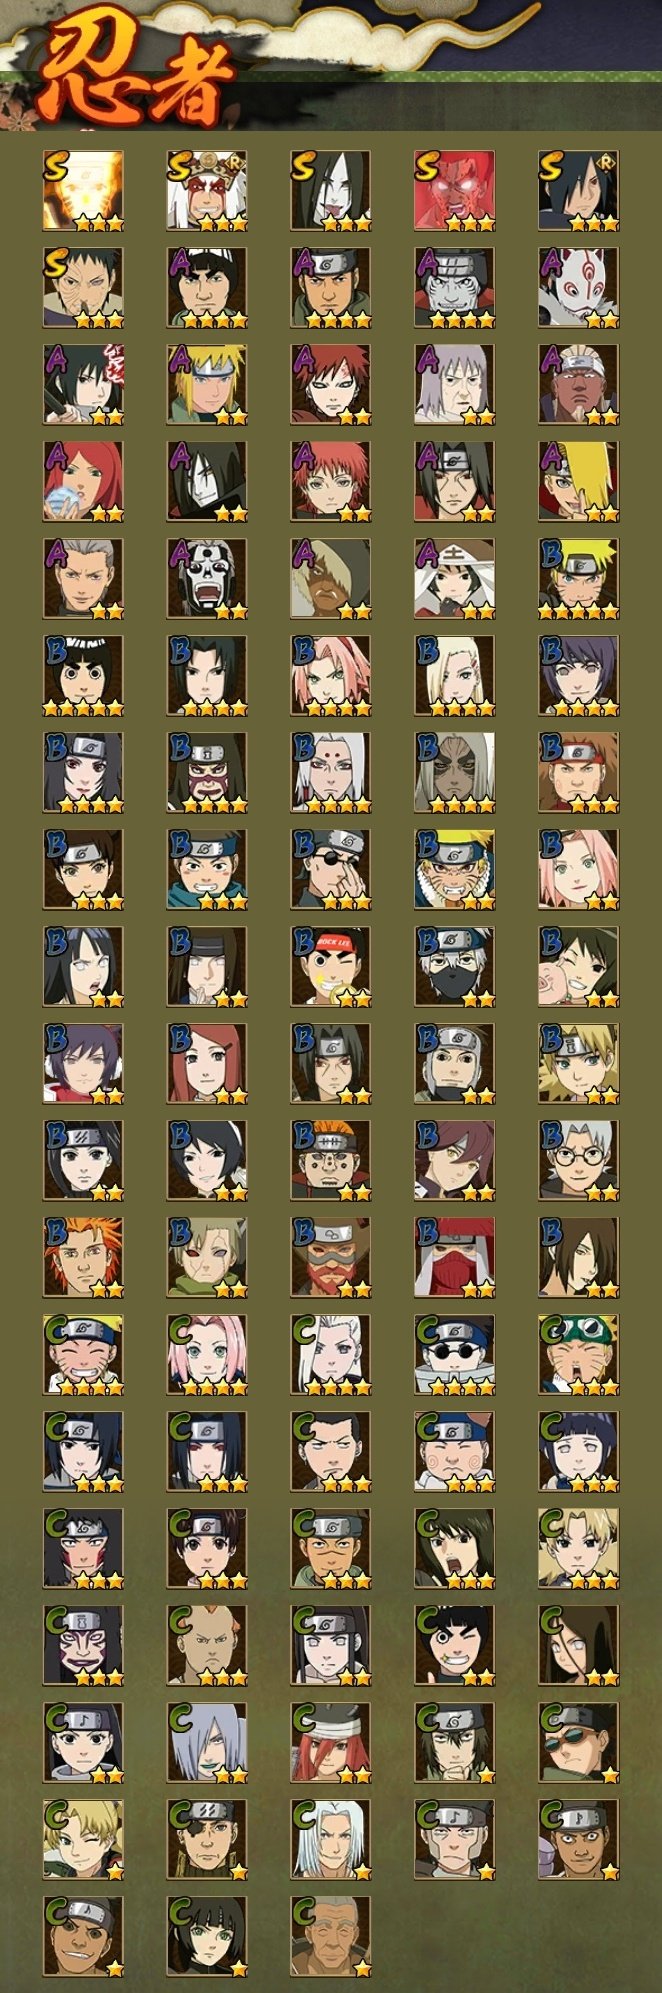662x1993 pixels.
Task: Pick the A-rank white fox Anbu mask ninja
Action: coord(579,288)
